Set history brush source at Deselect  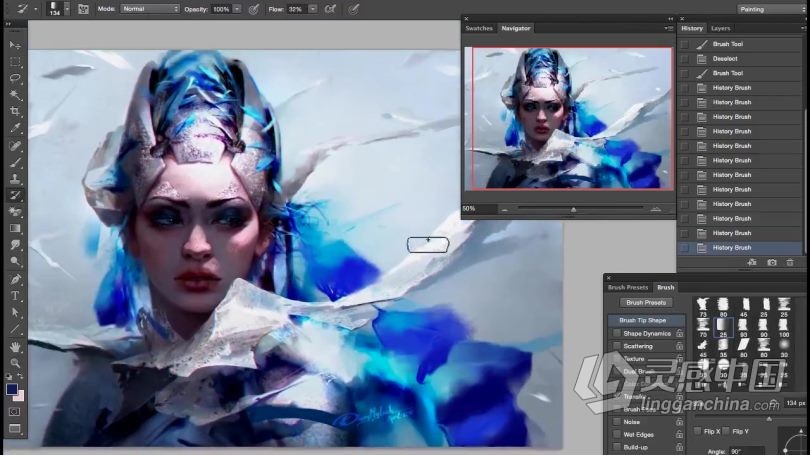pyautogui.click(x=684, y=59)
